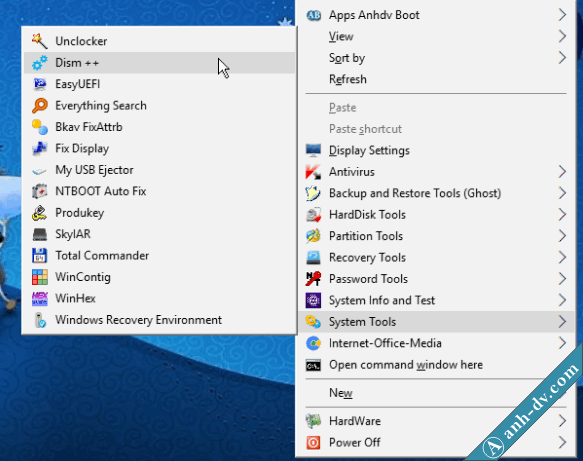Click the System Tools gears icon
This screenshot has height=461, width=583.
[313, 322]
